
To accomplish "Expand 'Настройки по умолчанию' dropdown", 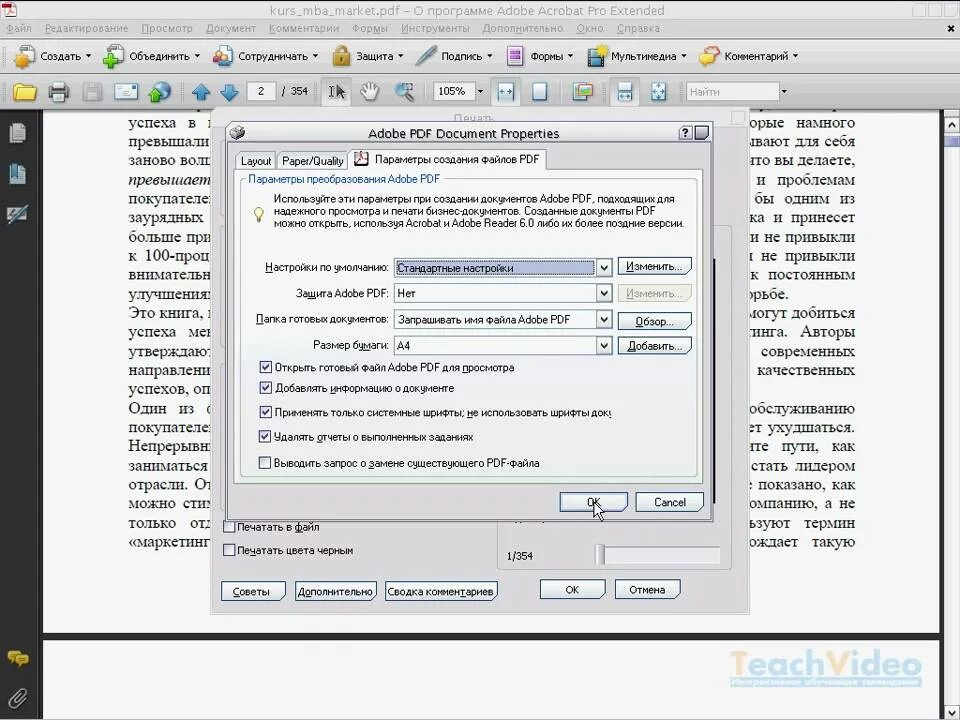I will (604, 268).
